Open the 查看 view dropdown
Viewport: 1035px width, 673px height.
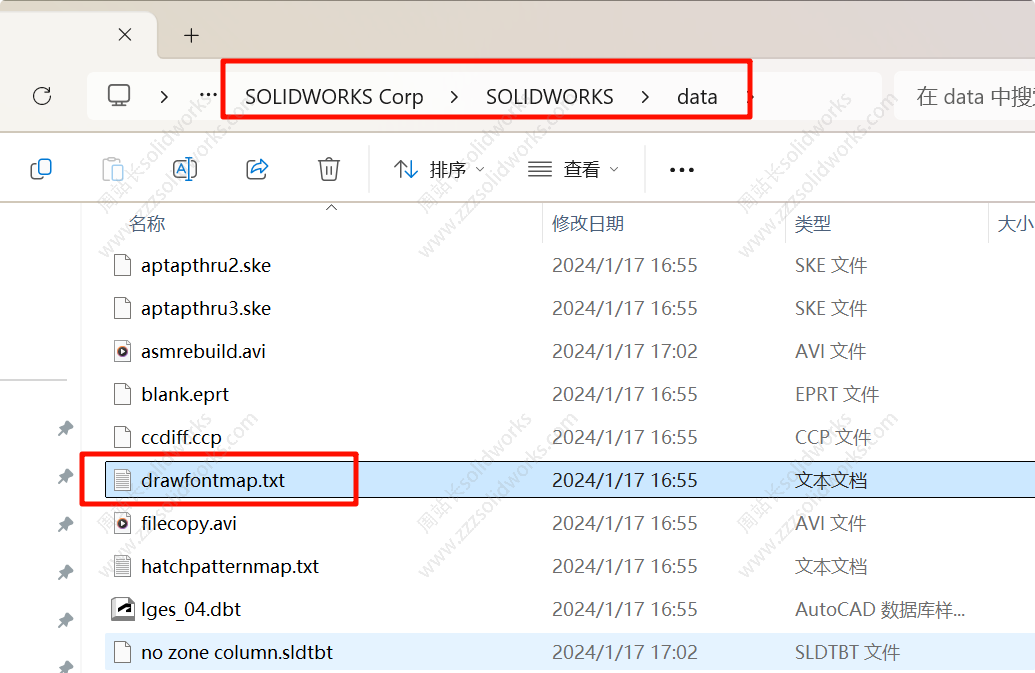tap(573, 170)
